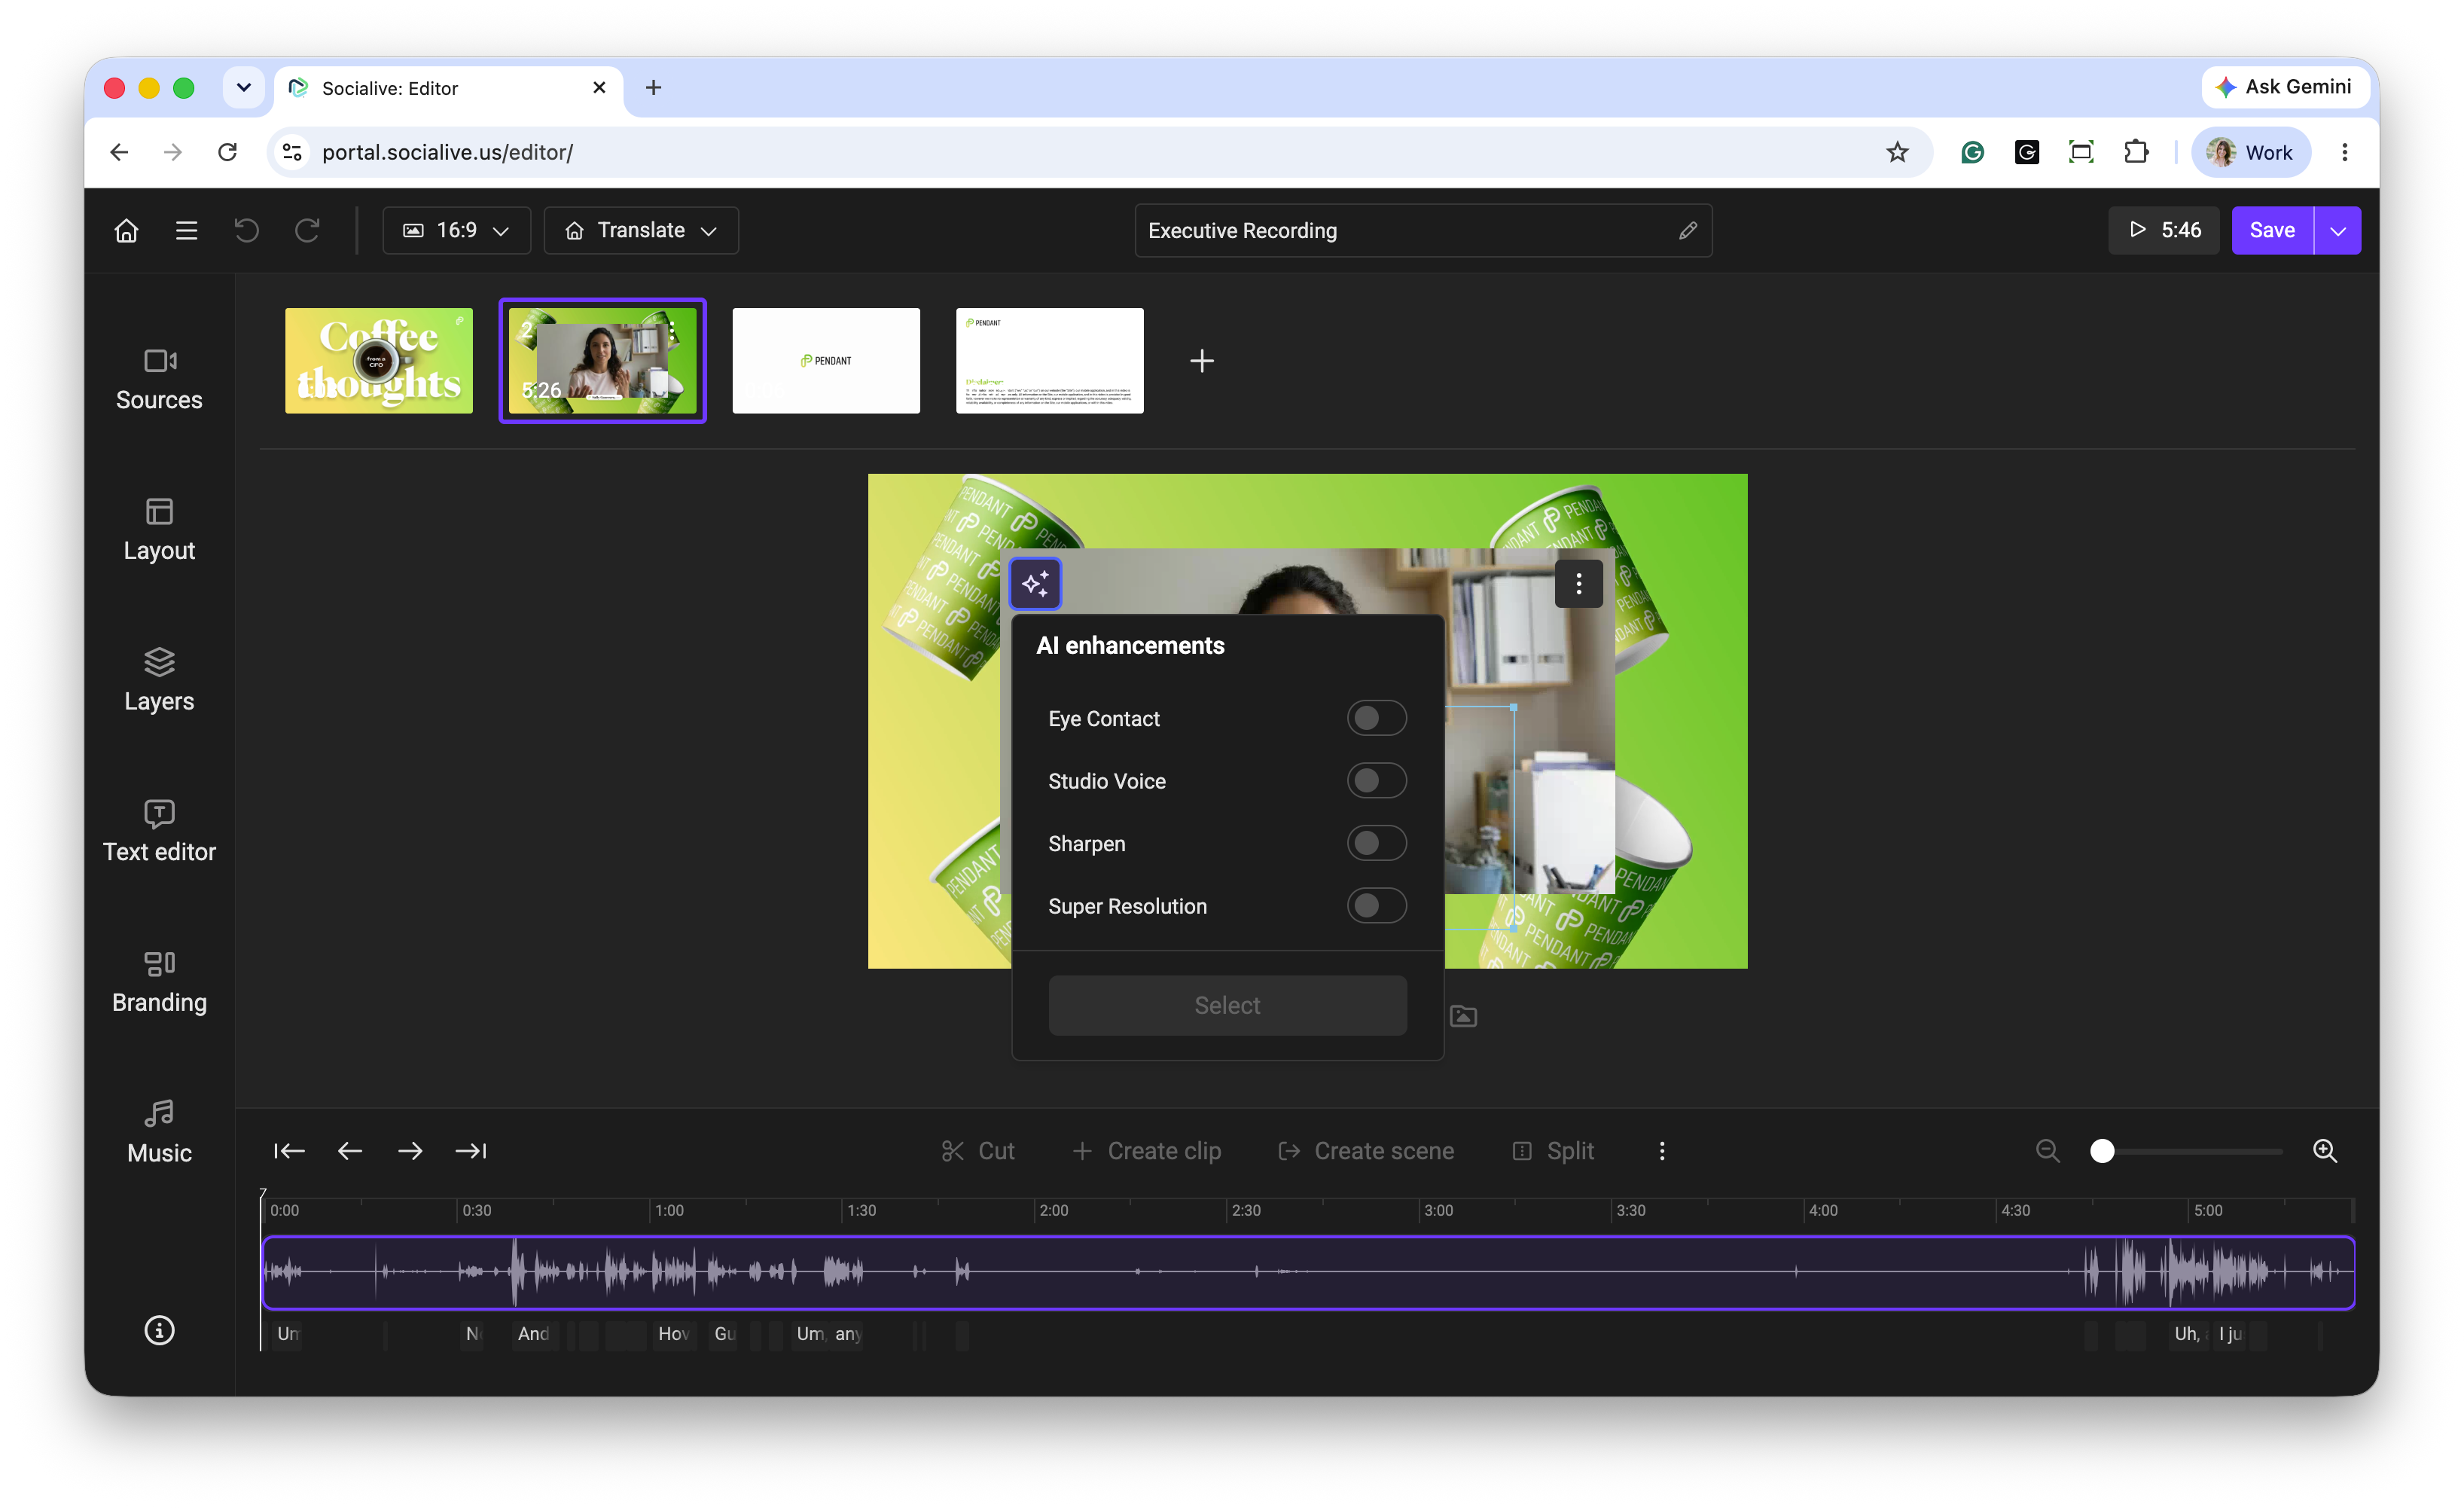Open the Layout panel
The image size is (2464, 1508).
coord(159,531)
